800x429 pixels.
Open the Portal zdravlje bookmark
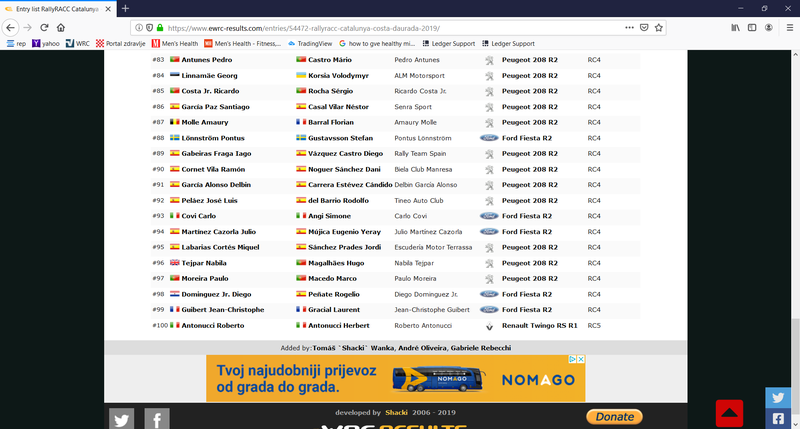click(120, 43)
